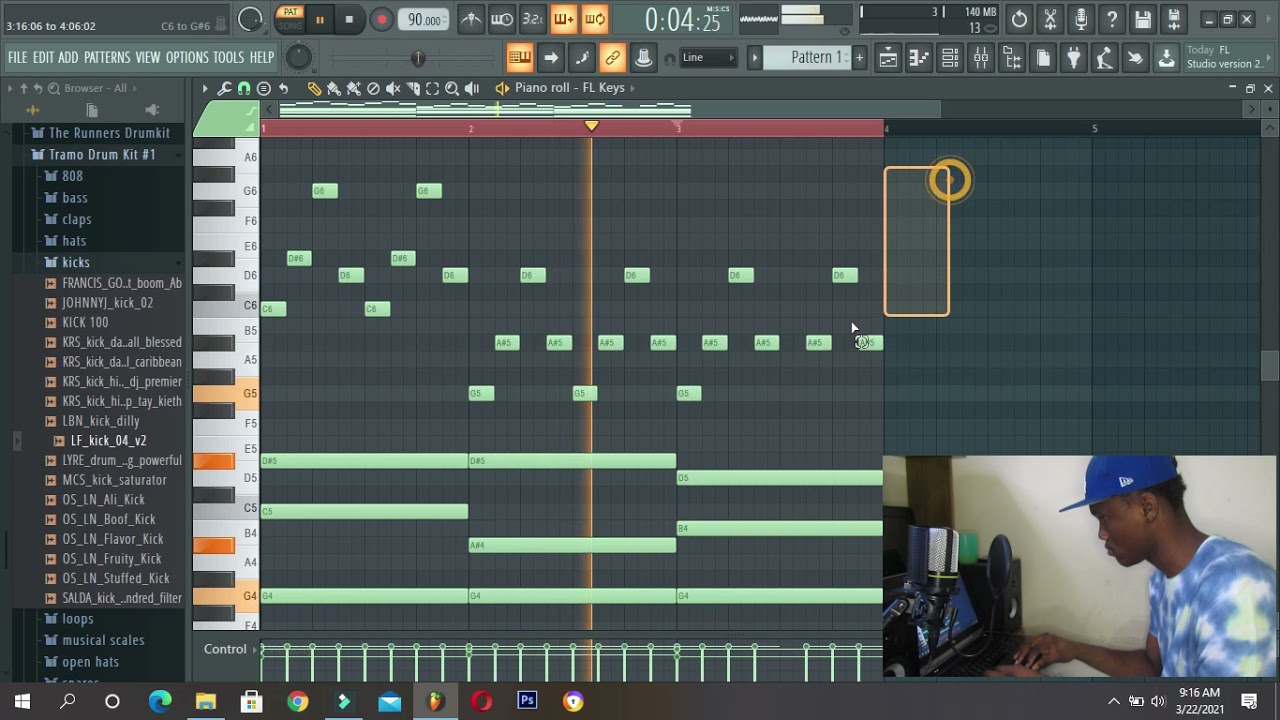Expand the musical scales folder
Viewport: 1280px width, 720px height.
(x=103, y=640)
